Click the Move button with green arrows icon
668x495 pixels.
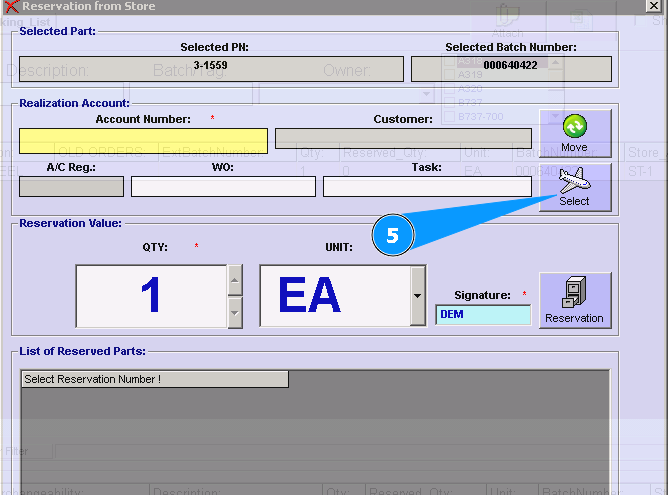pos(574,133)
